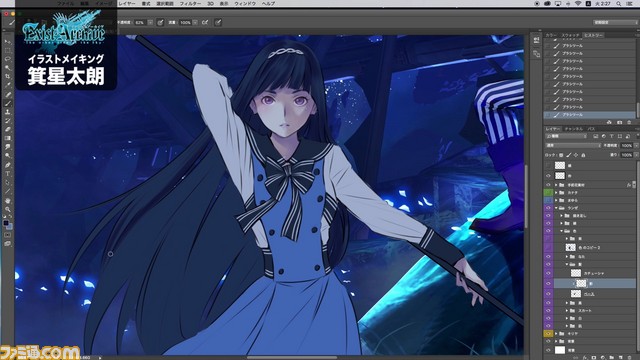This screenshot has height=360, width=640.
Task: Select the Eraser tool
Action: pyautogui.click(x=7, y=129)
